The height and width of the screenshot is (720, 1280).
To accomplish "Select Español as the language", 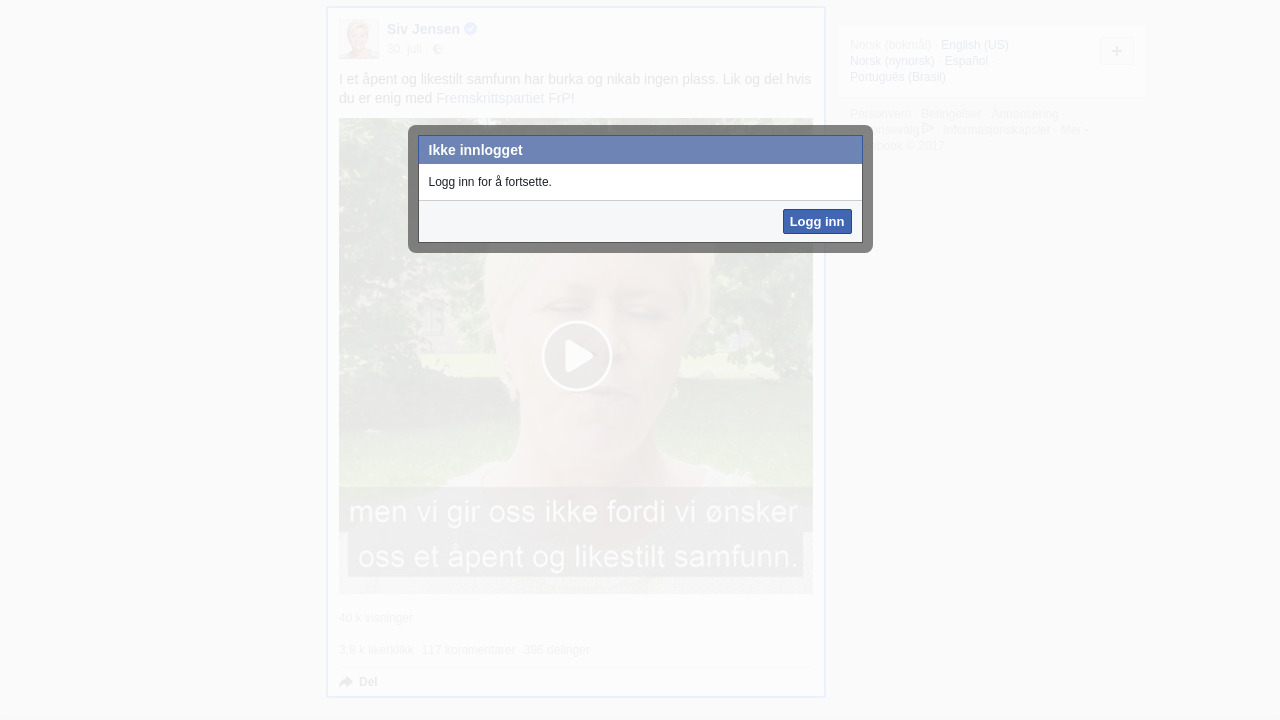I will tap(965, 61).
